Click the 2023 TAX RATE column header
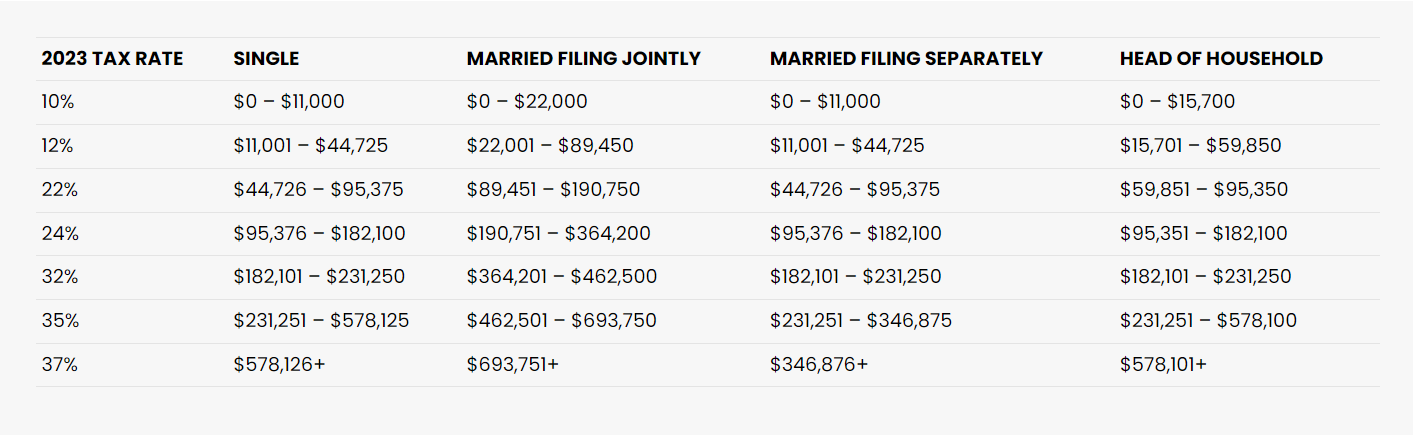 112,59
